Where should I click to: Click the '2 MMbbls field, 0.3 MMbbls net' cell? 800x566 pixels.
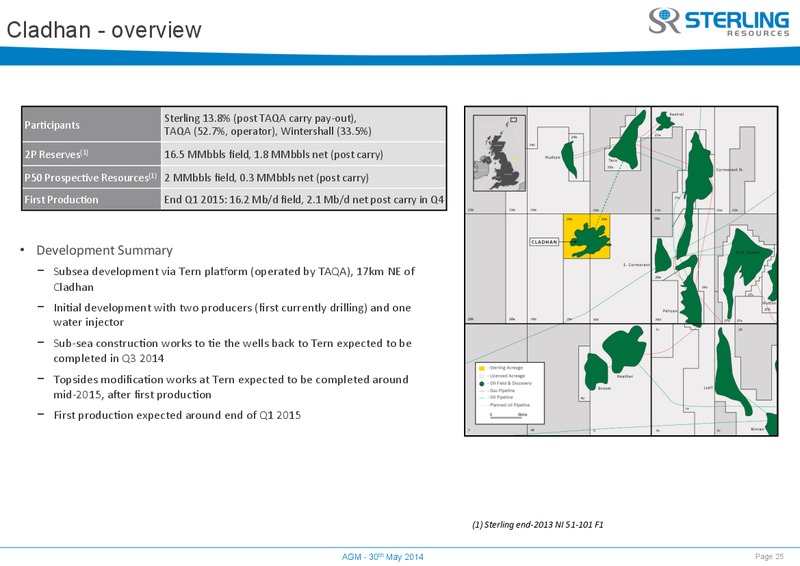(304, 177)
